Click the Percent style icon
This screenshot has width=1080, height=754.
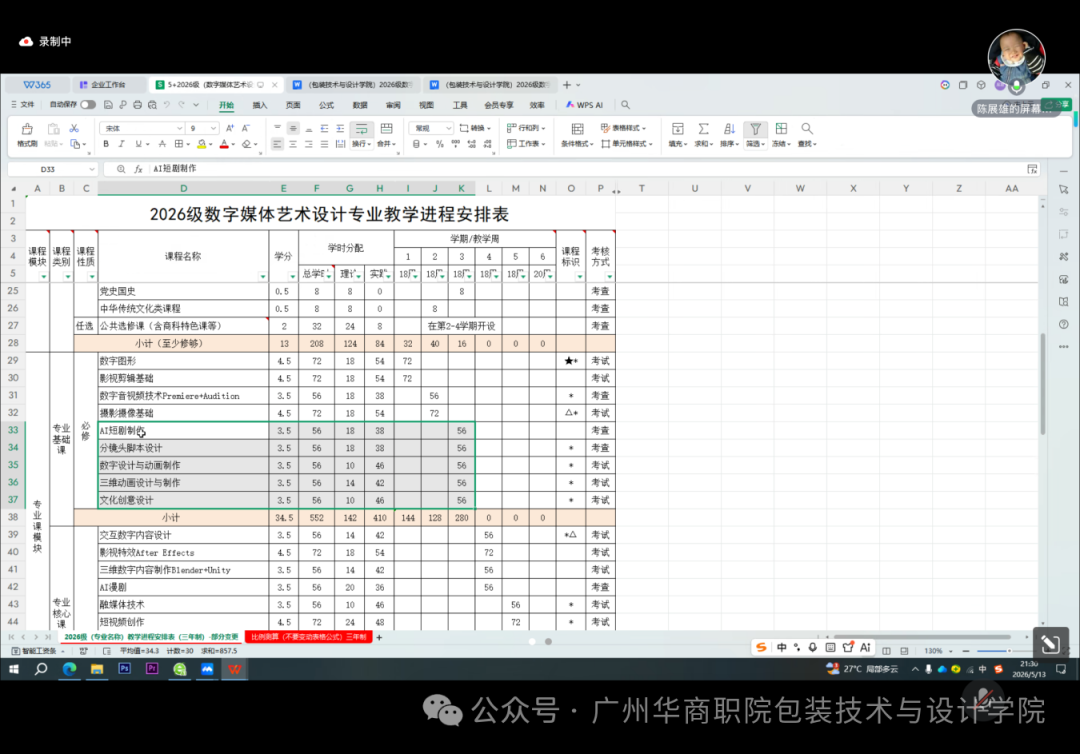click(x=439, y=144)
